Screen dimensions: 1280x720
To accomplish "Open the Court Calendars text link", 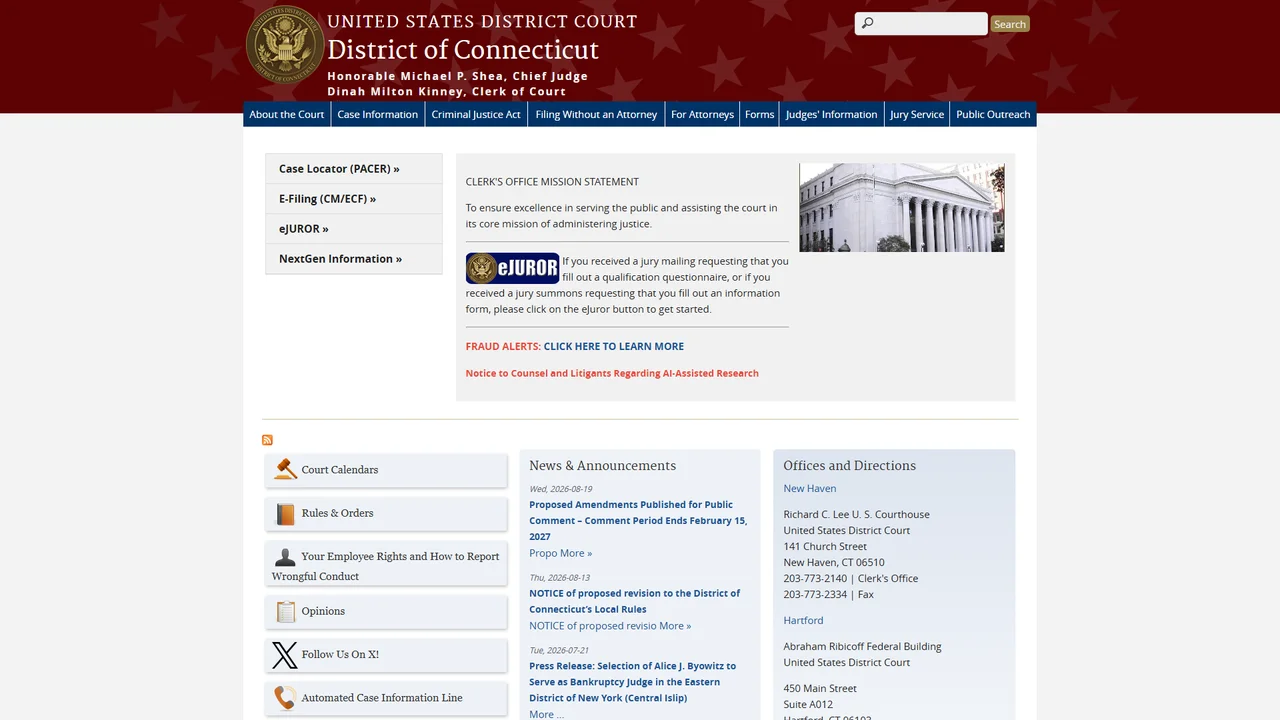I will (340, 470).
